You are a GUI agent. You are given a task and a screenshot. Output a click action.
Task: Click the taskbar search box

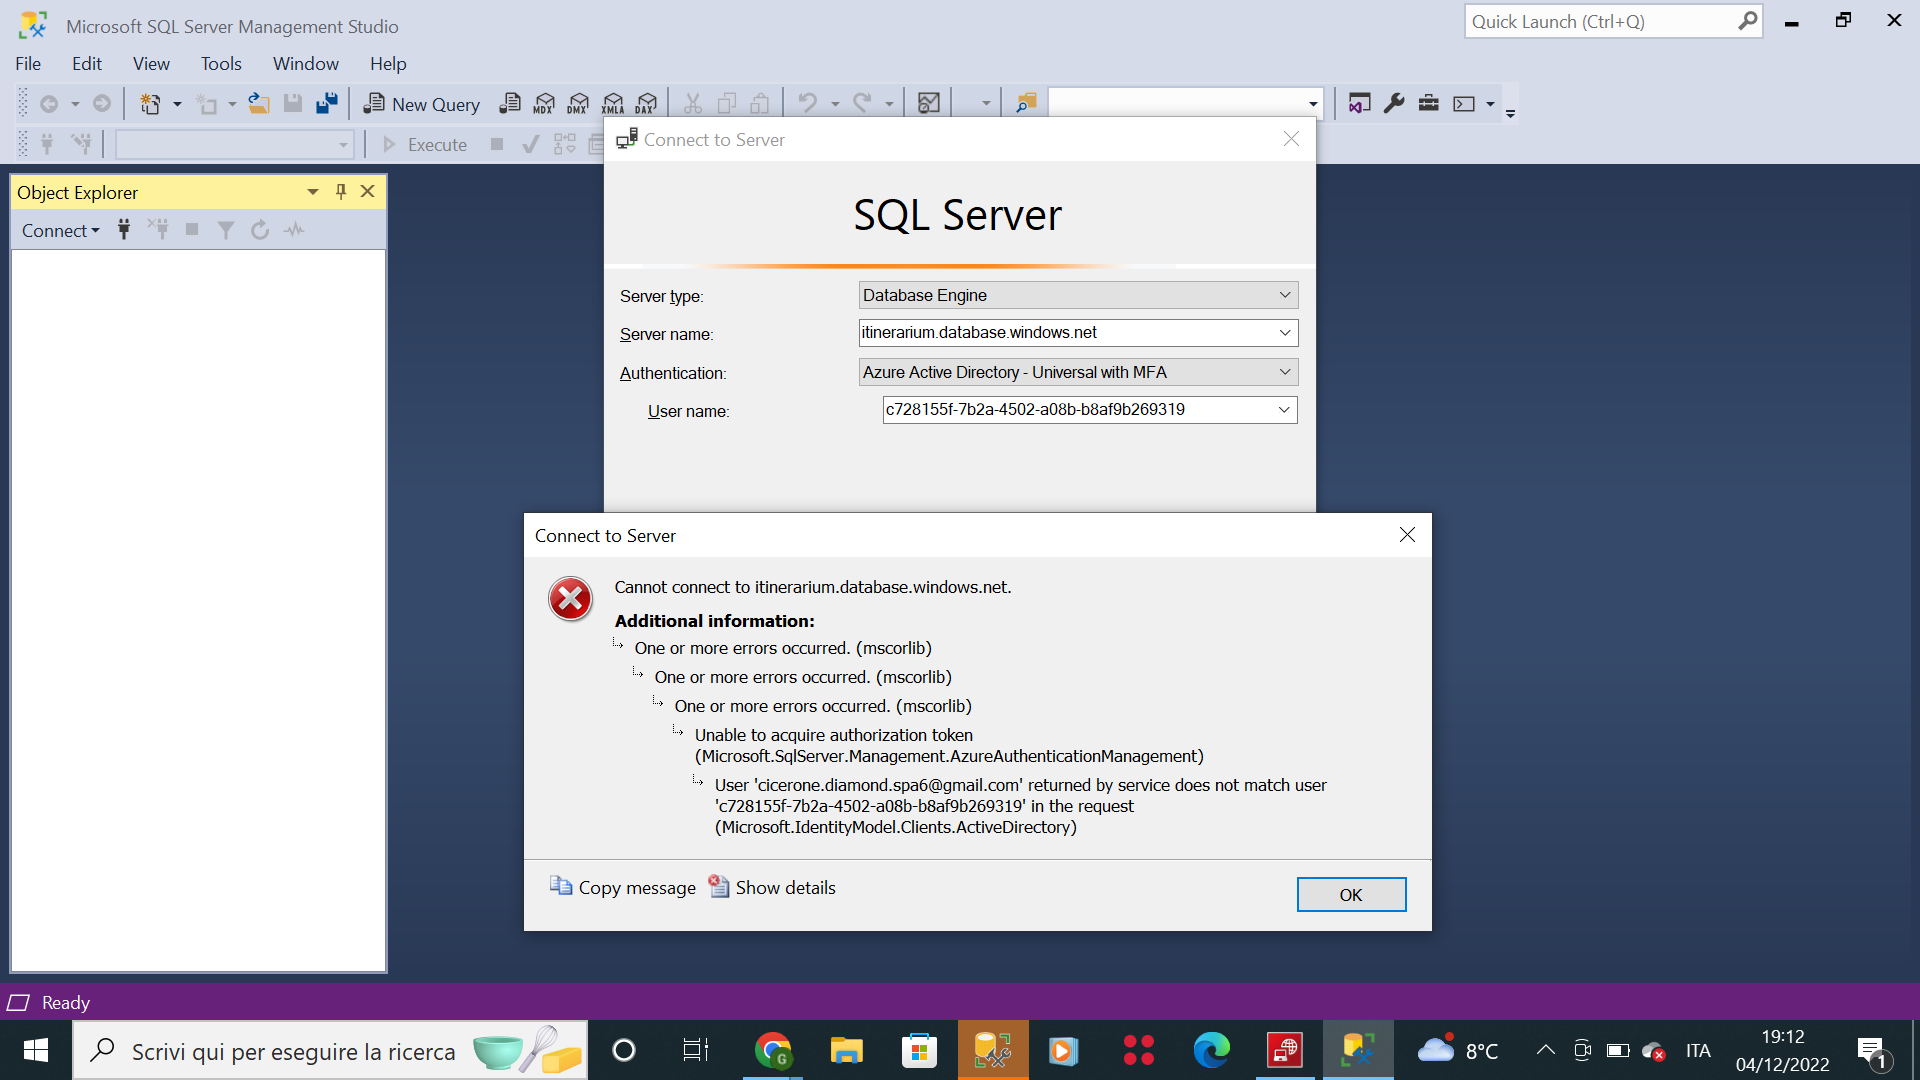point(330,1050)
